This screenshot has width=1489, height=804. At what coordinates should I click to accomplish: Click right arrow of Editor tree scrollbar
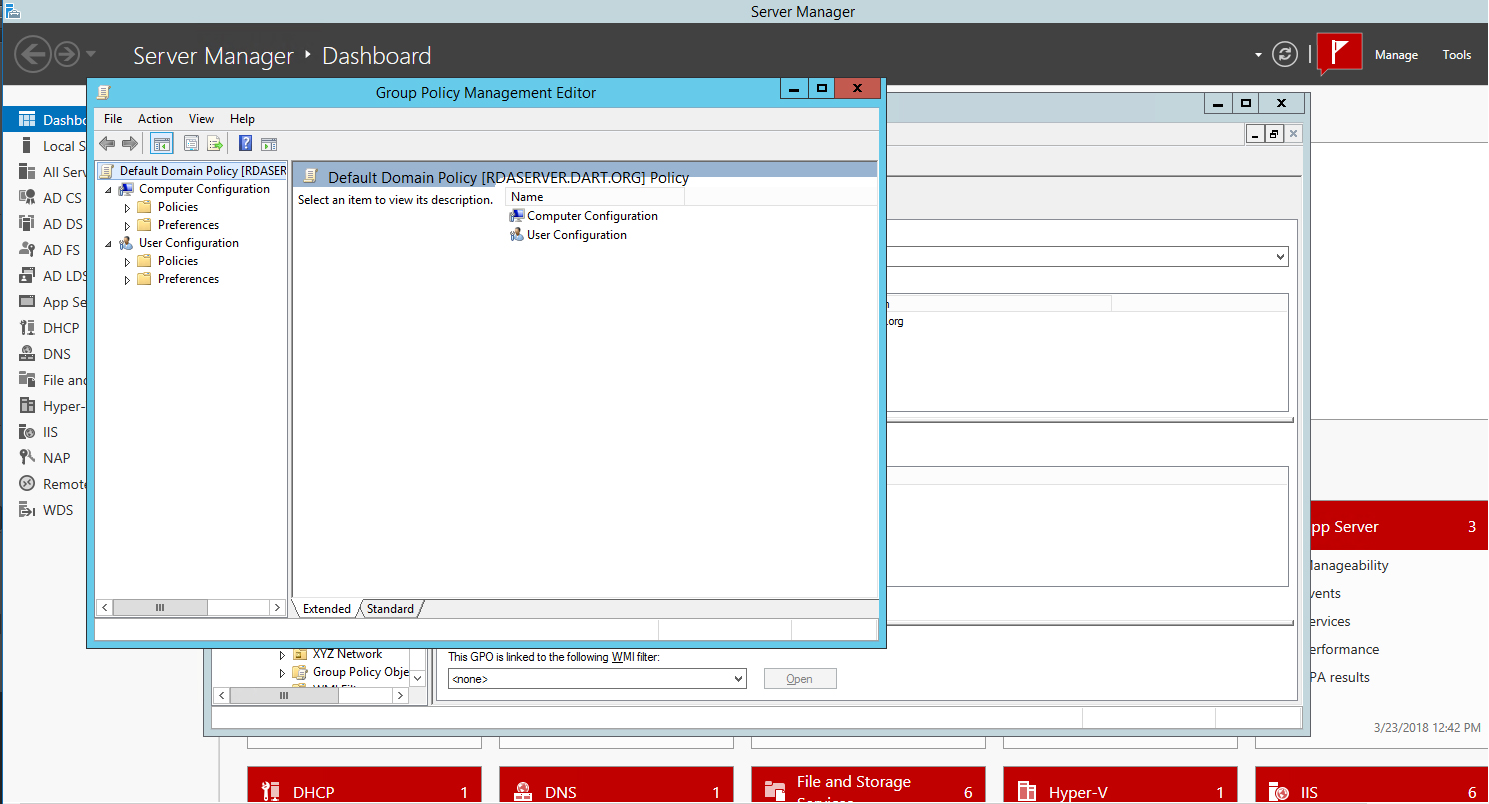pyautogui.click(x=278, y=608)
